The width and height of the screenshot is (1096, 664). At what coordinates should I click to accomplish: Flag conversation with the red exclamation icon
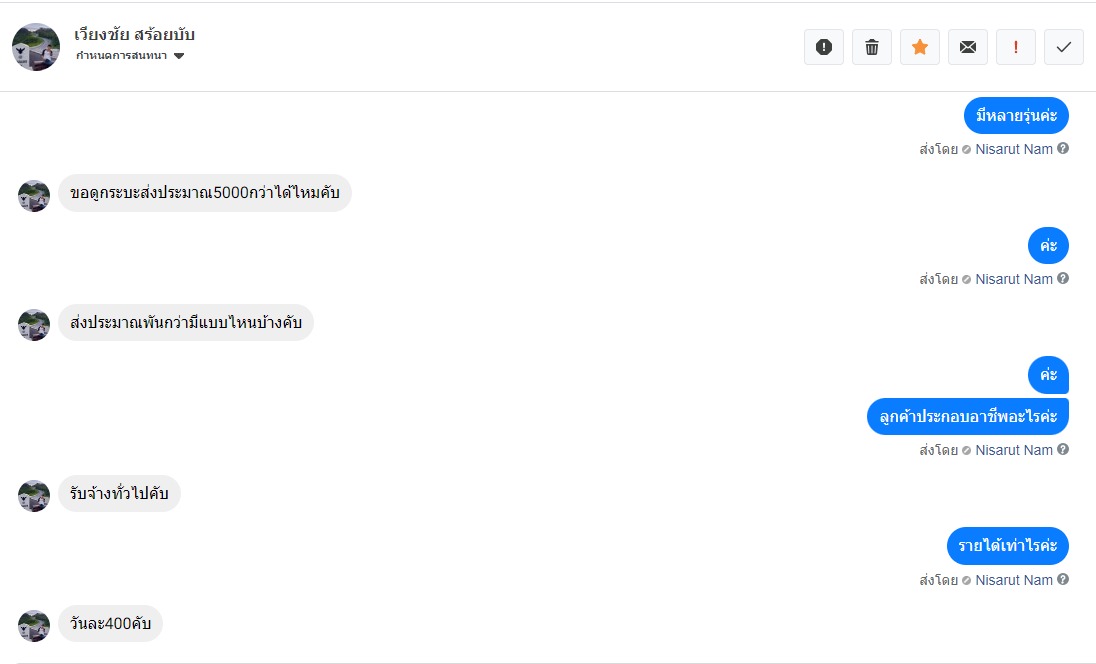coord(1016,47)
